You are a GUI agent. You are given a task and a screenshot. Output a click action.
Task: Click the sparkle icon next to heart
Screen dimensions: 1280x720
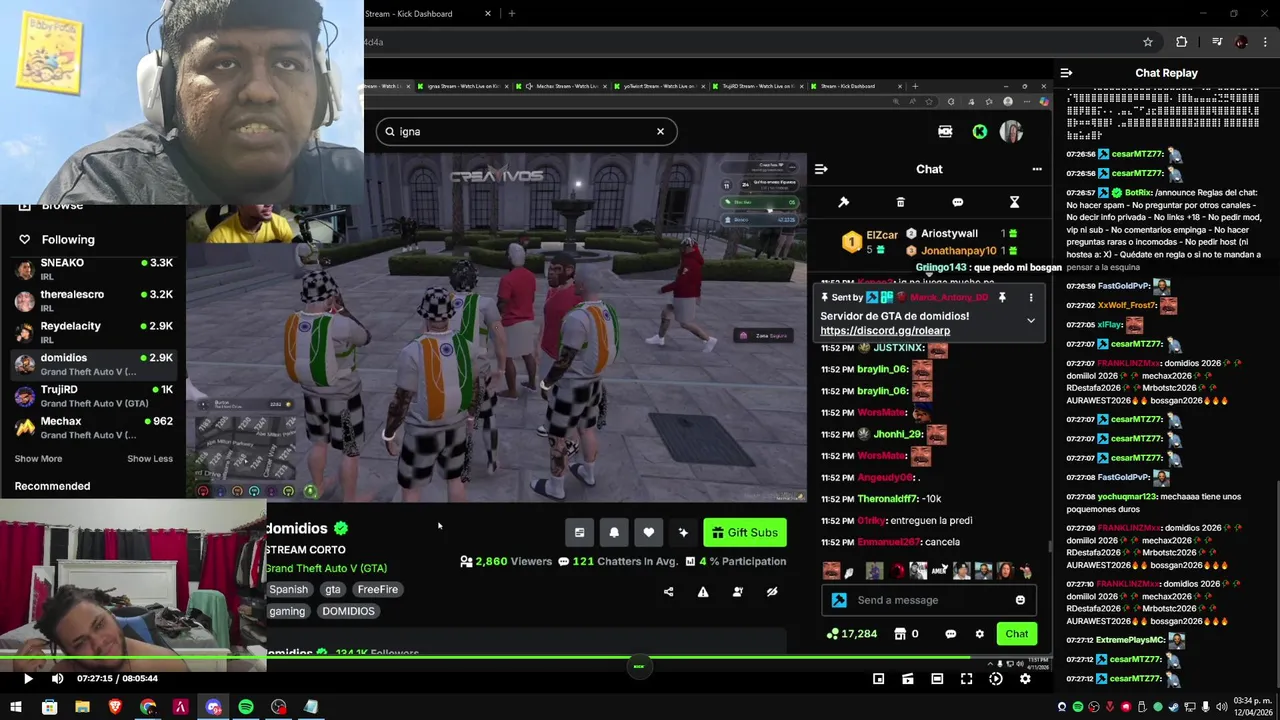click(683, 533)
